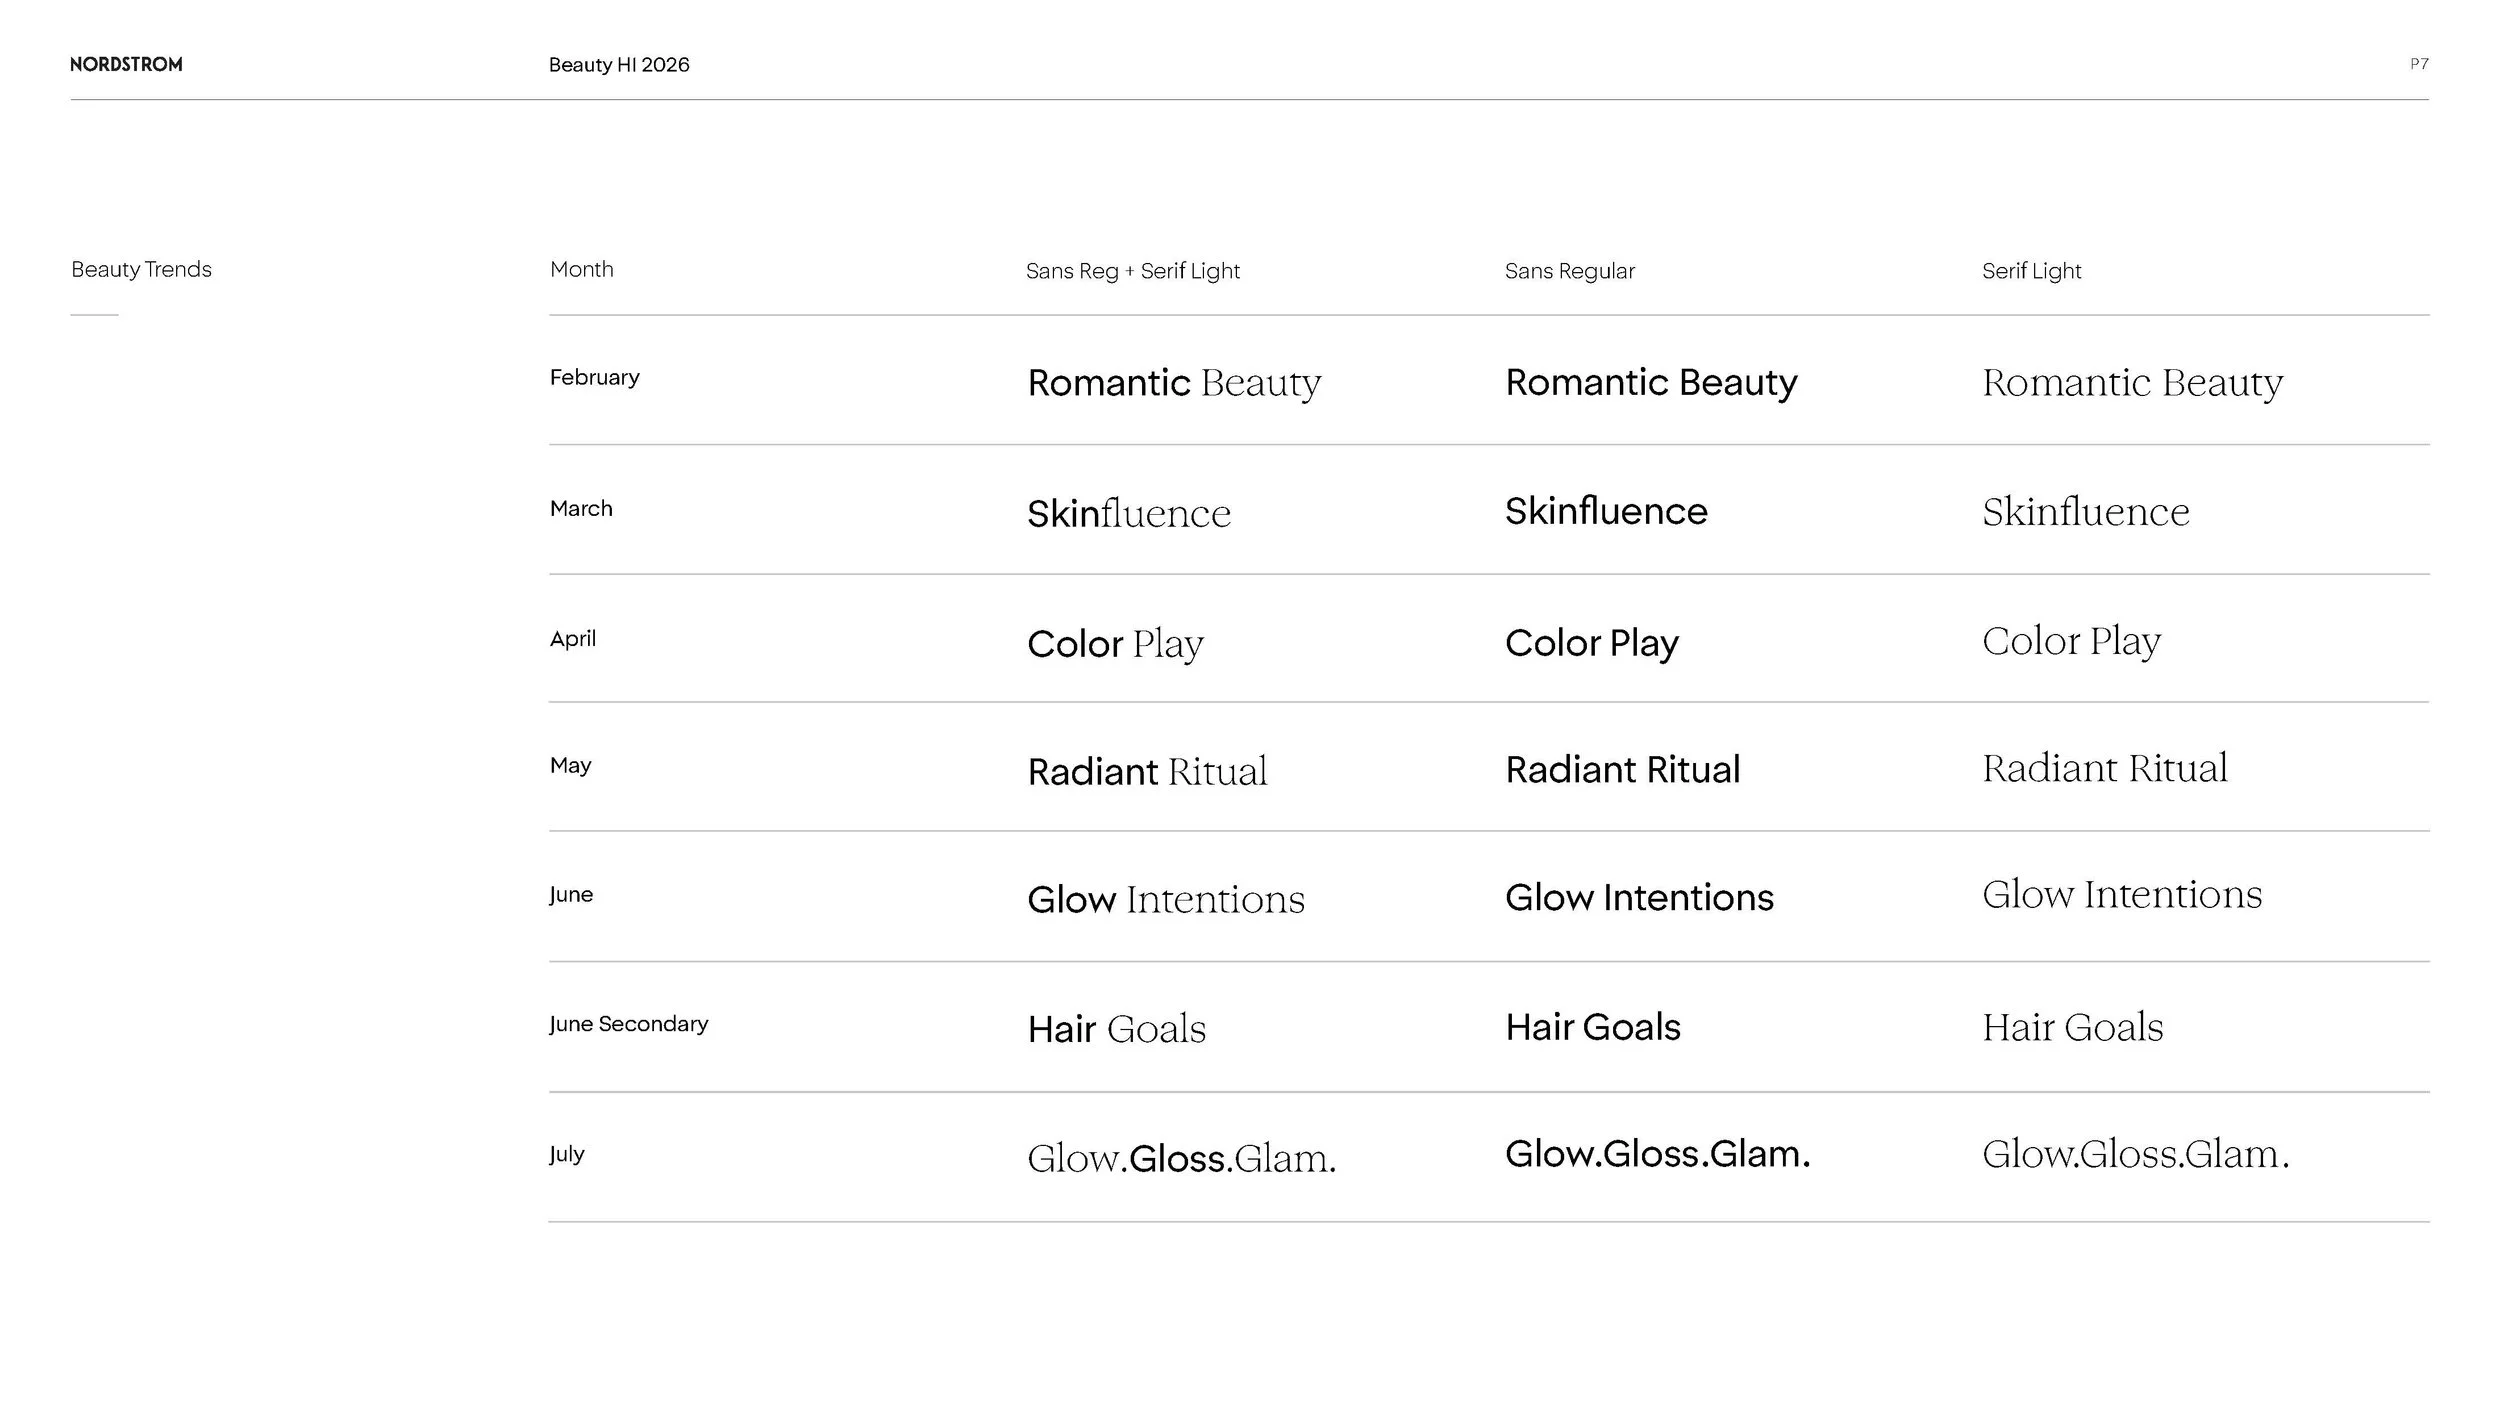Select "Skinfluence" in the Serif Light column
The height and width of the screenshot is (1405, 2500).
tap(2085, 512)
